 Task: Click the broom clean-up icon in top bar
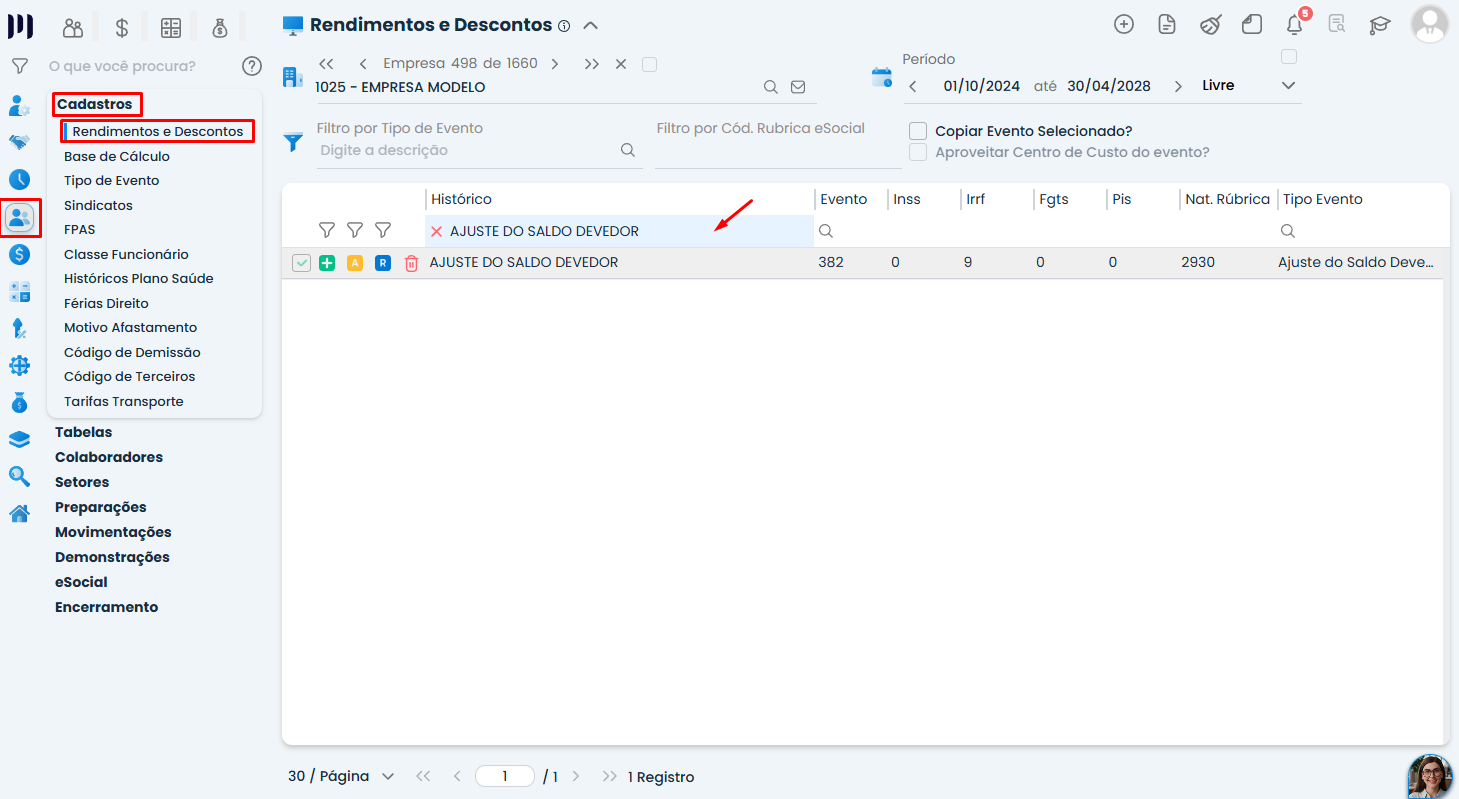click(x=1210, y=25)
